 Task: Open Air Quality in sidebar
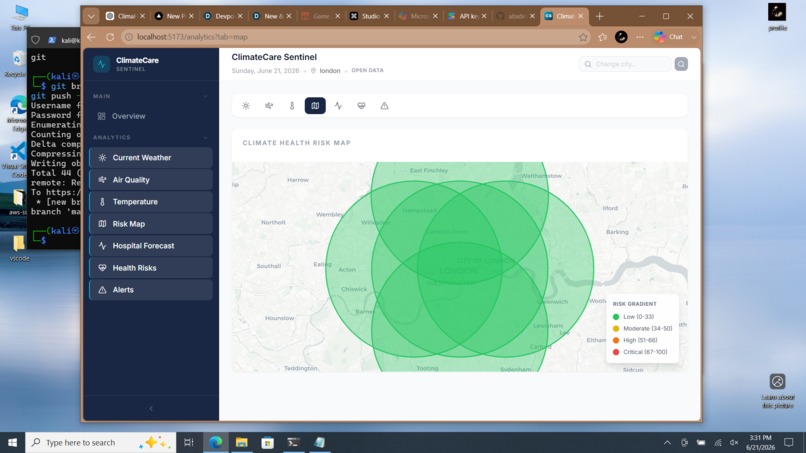pyautogui.click(x=151, y=180)
